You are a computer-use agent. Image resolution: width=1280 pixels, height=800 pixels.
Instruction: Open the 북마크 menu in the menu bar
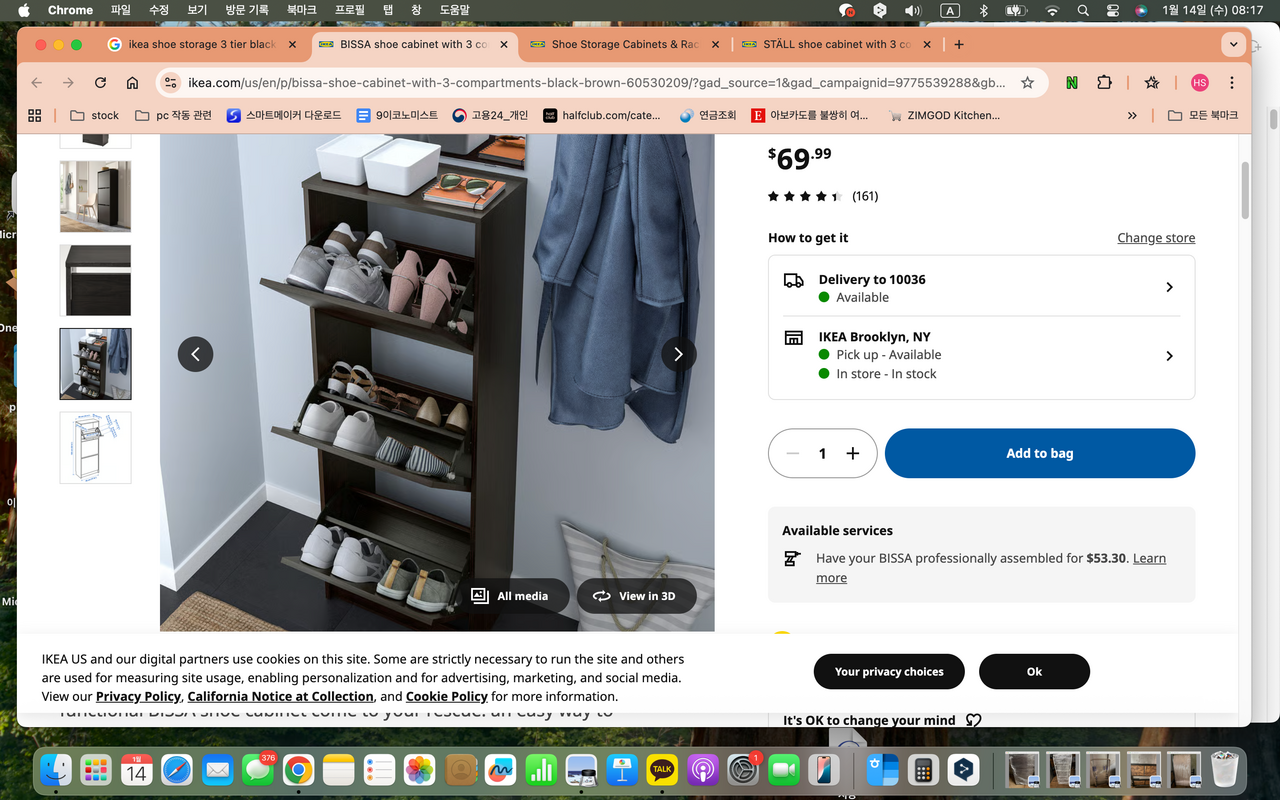tap(301, 10)
